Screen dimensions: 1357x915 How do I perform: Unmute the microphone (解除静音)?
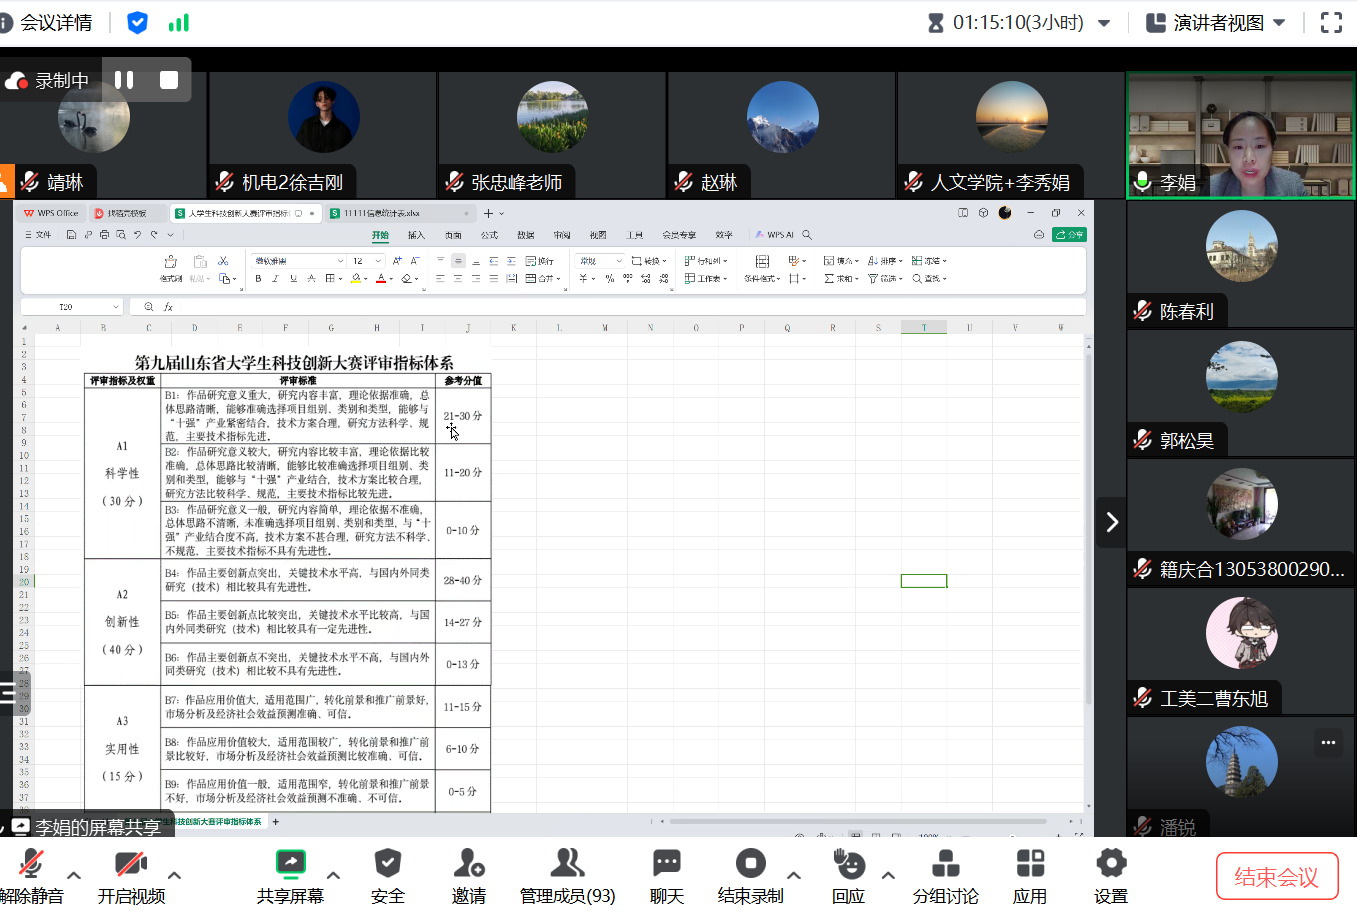[31, 864]
